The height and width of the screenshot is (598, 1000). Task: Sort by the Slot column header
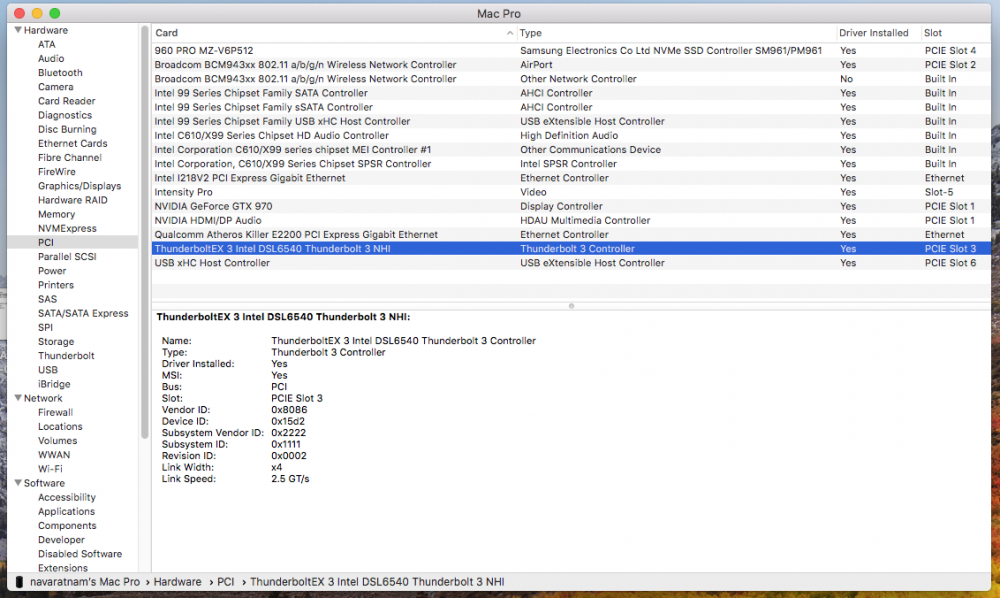click(x=932, y=33)
